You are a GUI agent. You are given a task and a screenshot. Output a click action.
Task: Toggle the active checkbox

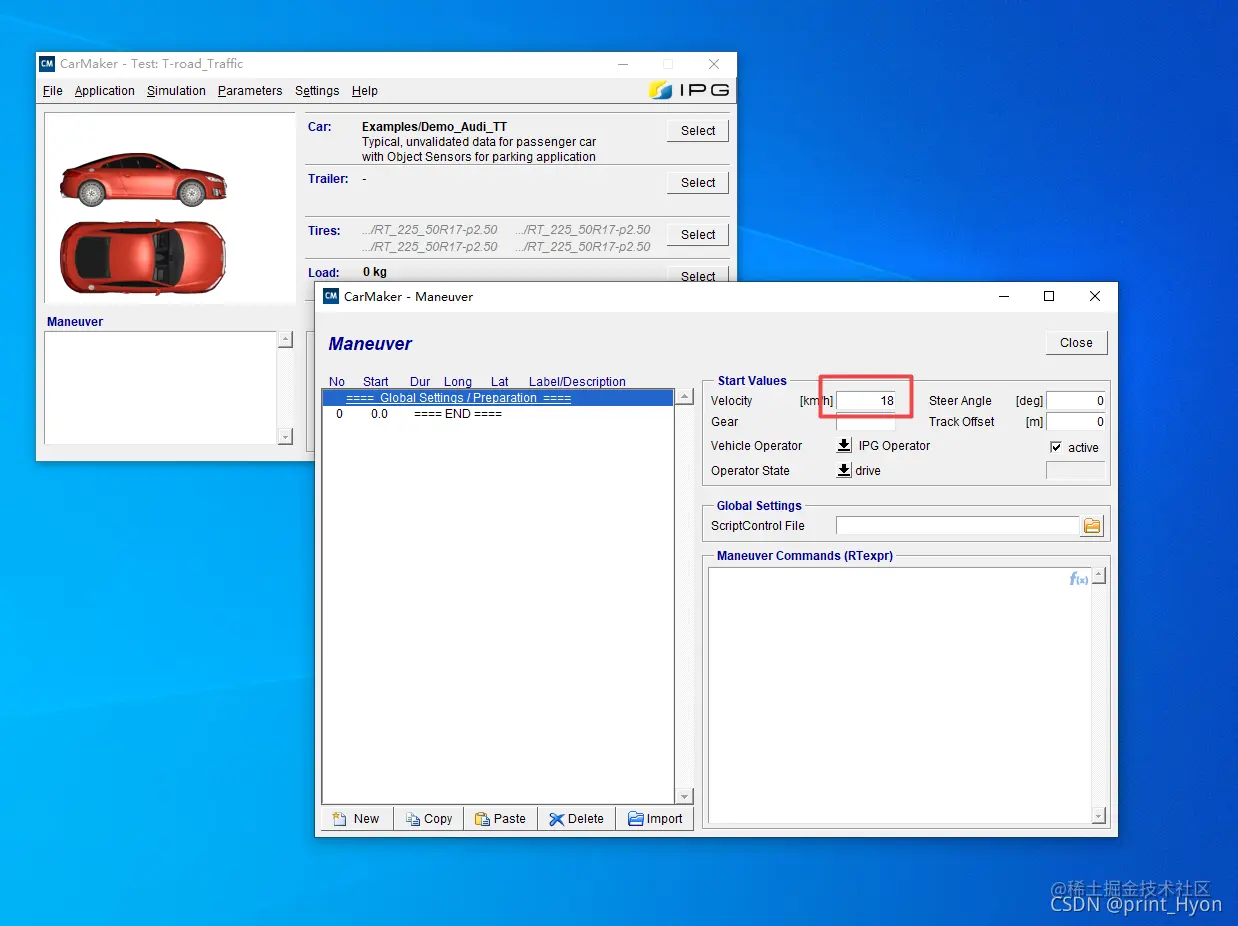tap(1056, 447)
